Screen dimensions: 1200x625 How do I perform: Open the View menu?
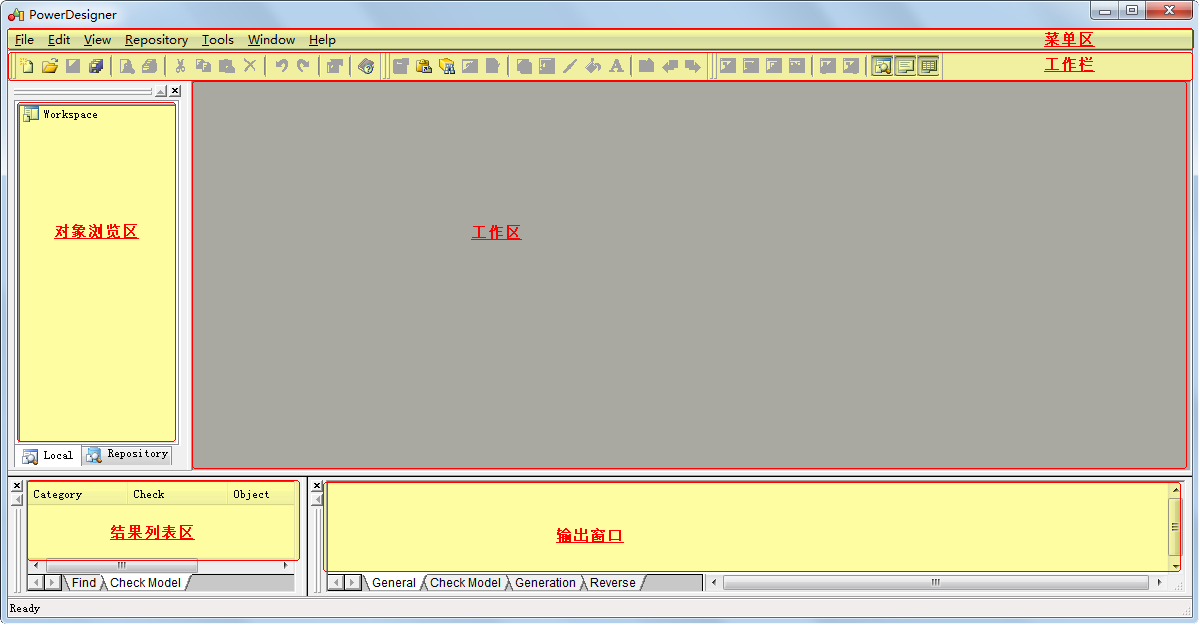tap(98, 40)
